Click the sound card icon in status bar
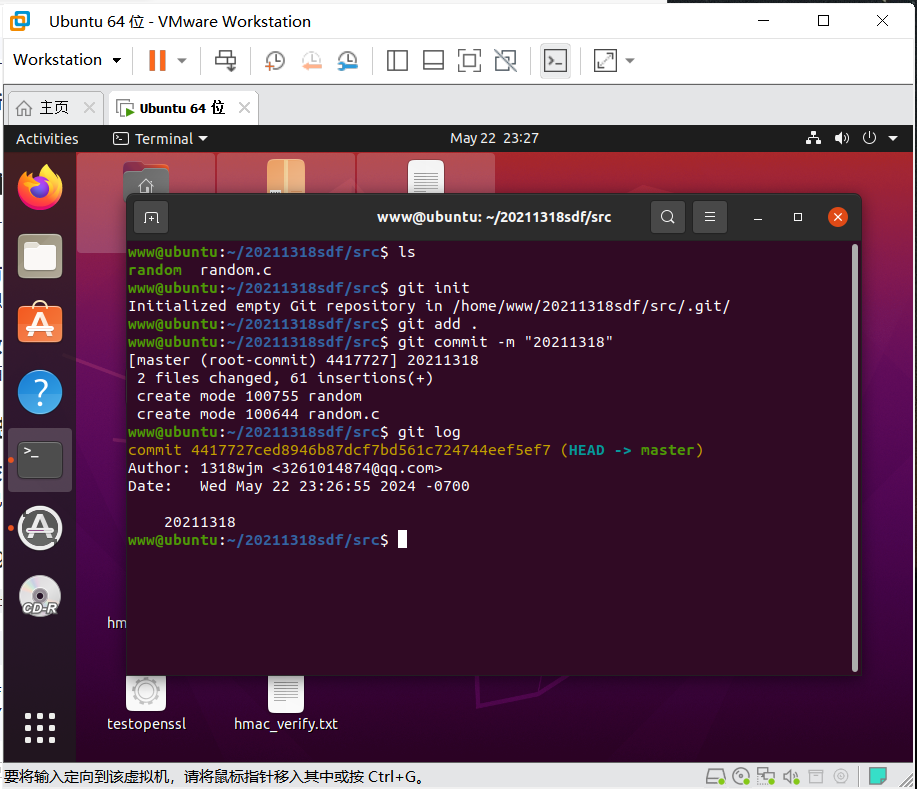The width and height of the screenshot is (917, 789). [x=791, y=777]
